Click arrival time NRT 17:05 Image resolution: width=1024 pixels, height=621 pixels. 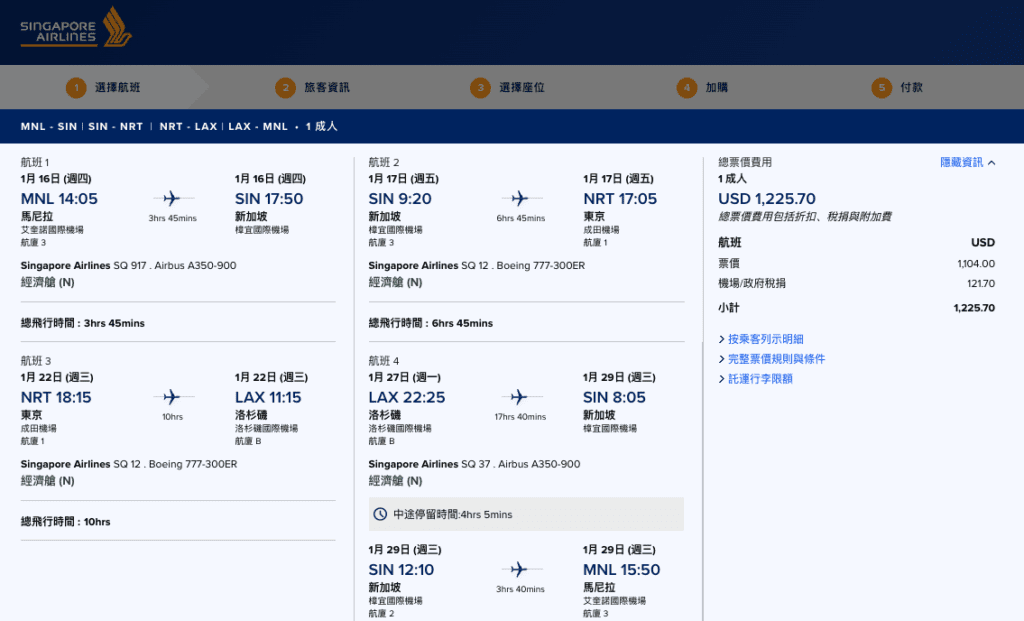point(620,199)
